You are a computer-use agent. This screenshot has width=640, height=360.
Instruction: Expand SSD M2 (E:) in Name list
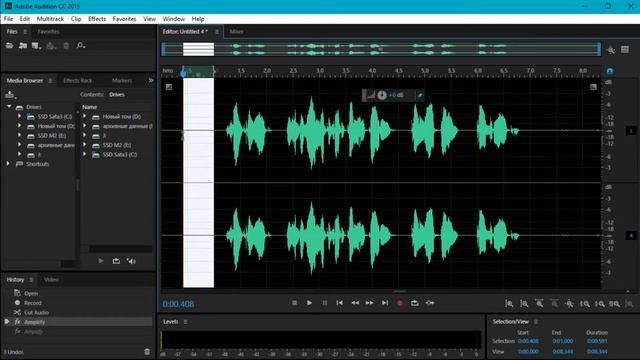[84, 145]
